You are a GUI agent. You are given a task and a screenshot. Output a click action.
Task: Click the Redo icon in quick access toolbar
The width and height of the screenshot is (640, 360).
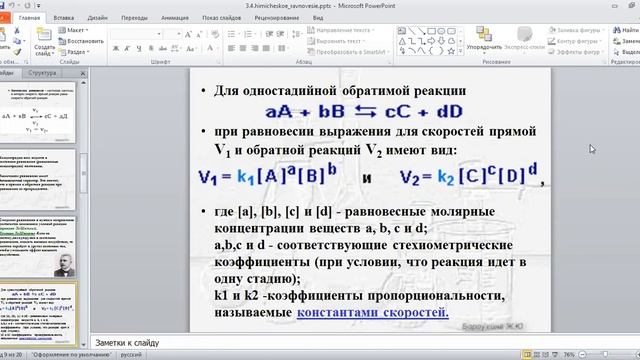(x=27, y=5)
